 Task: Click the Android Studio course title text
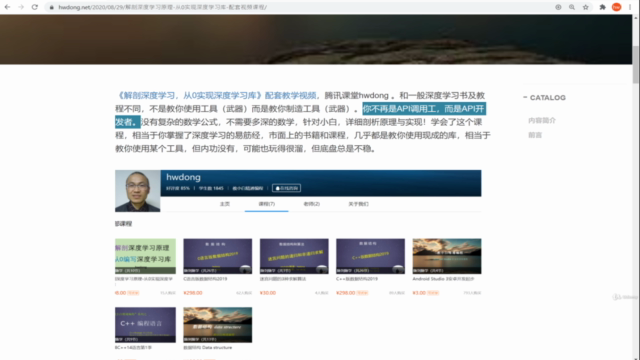click(x=443, y=279)
